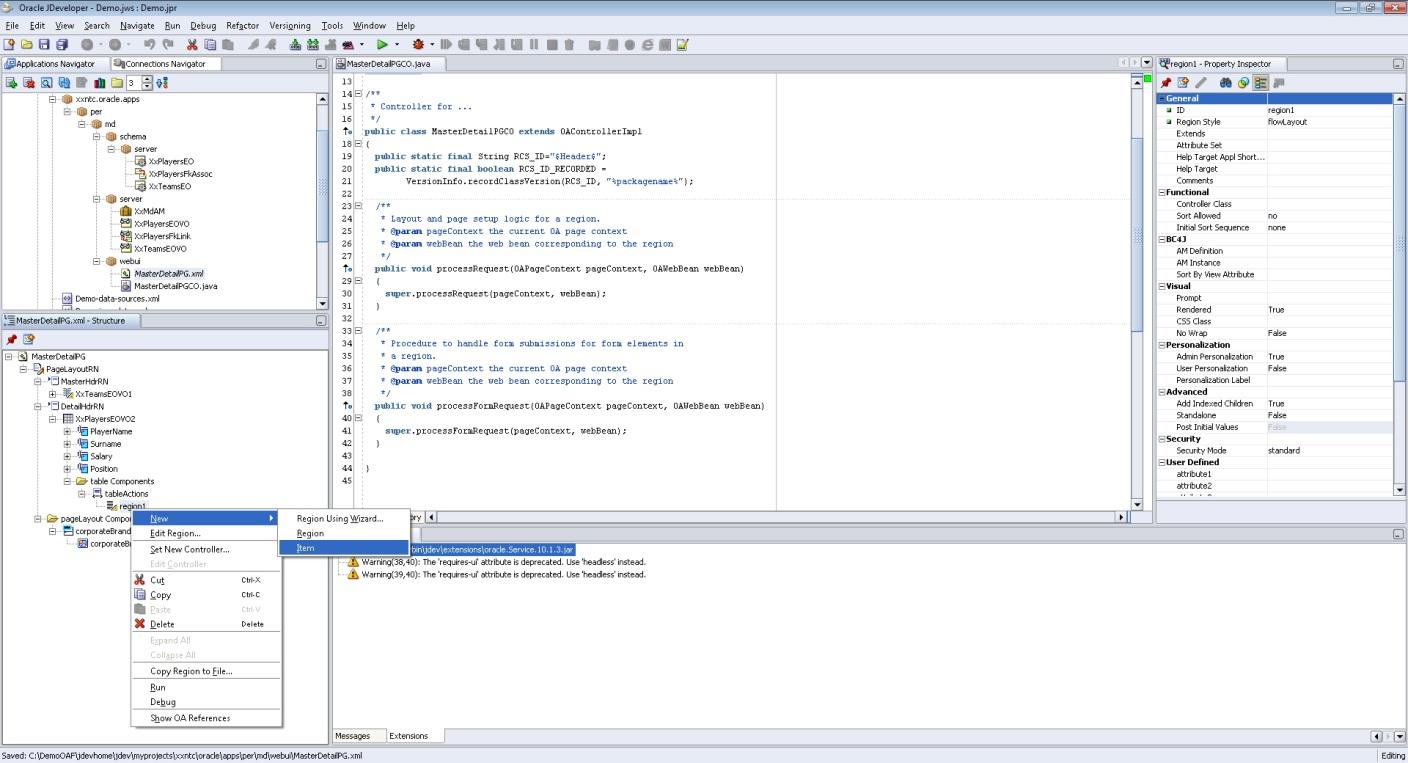Select Set New Controller in context menu
Viewport: 1408px width, 763px height.
[x=206, y=549]
